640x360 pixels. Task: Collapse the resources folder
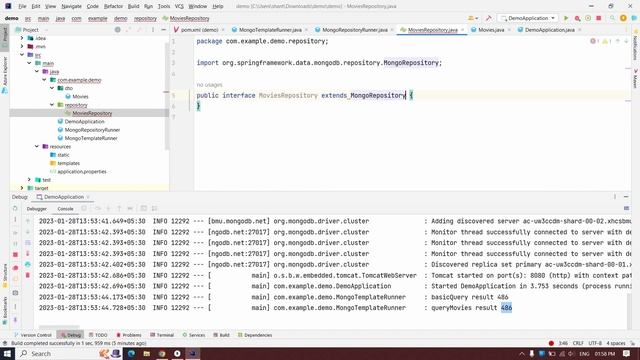coord(37,147)
